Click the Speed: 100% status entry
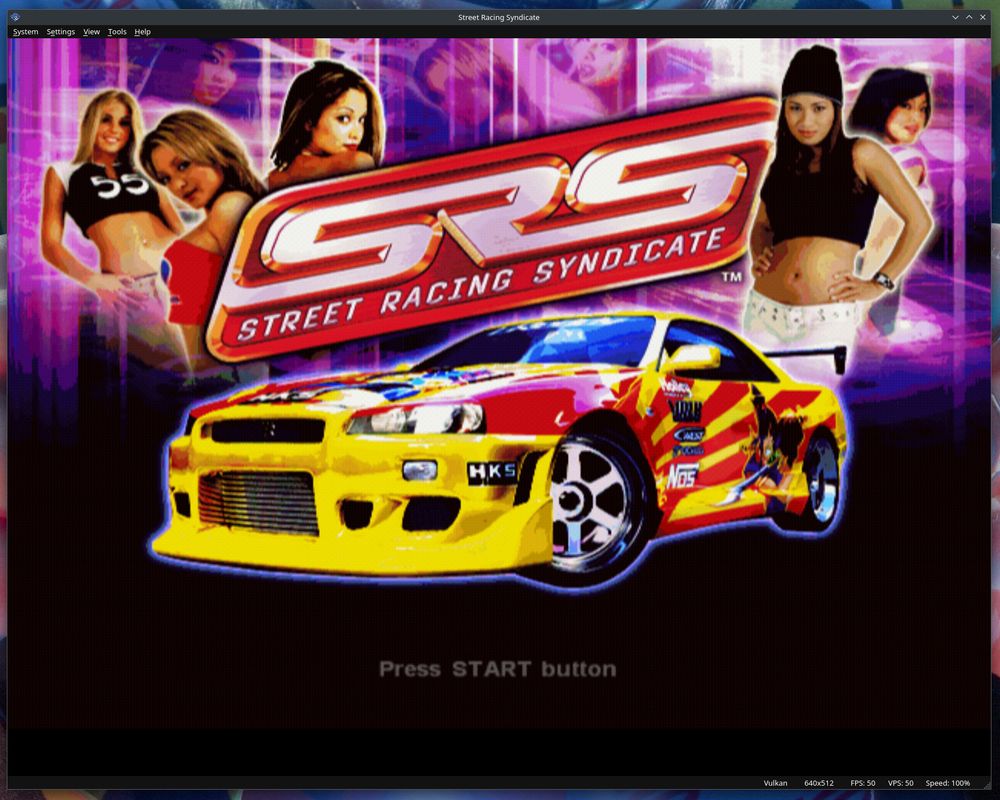The image size is (1000, 800). point(948,783)
